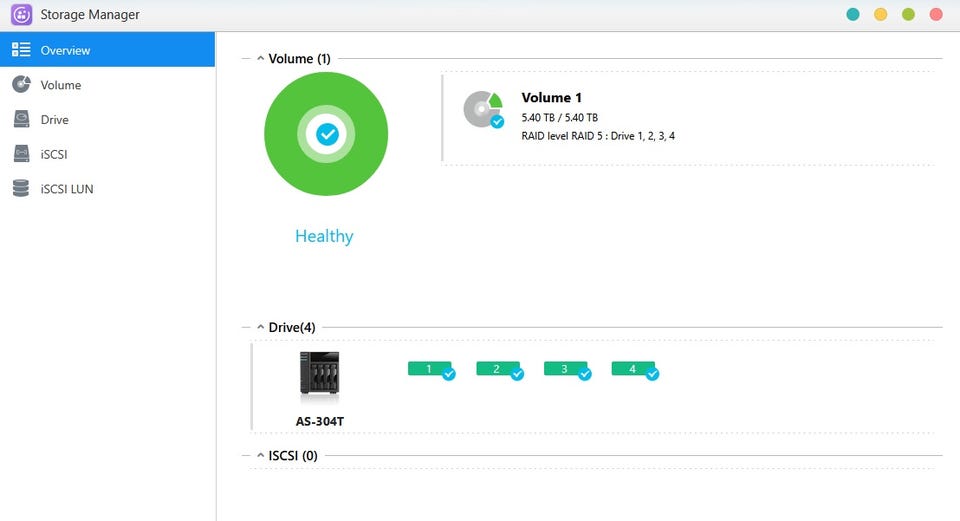Click the yellow window control button

[881, 15]
